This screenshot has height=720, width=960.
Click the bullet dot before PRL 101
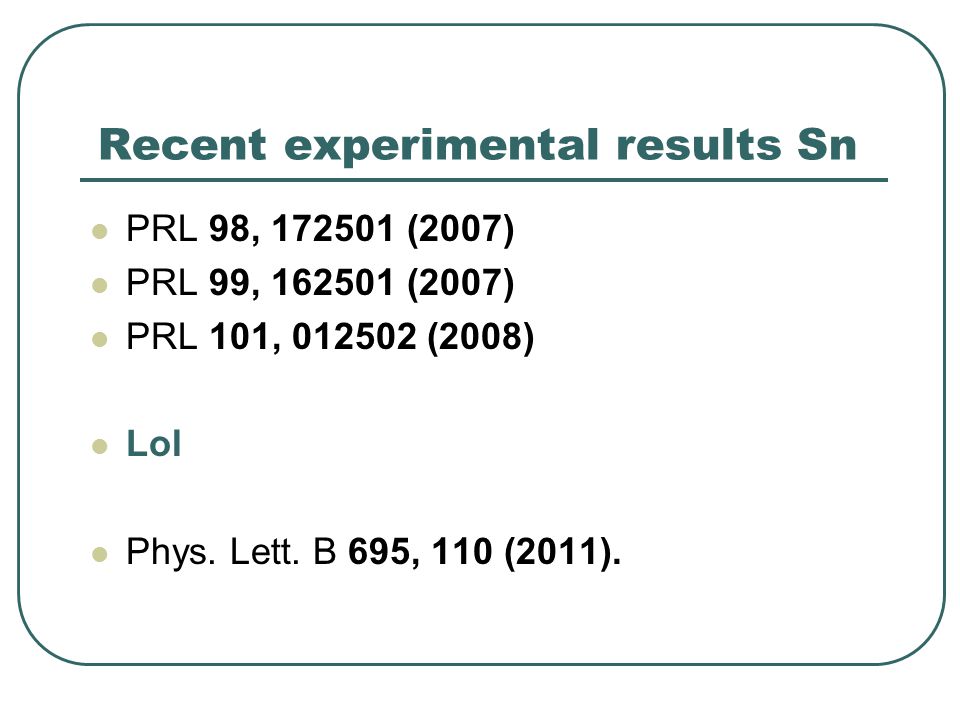(100, 339)
